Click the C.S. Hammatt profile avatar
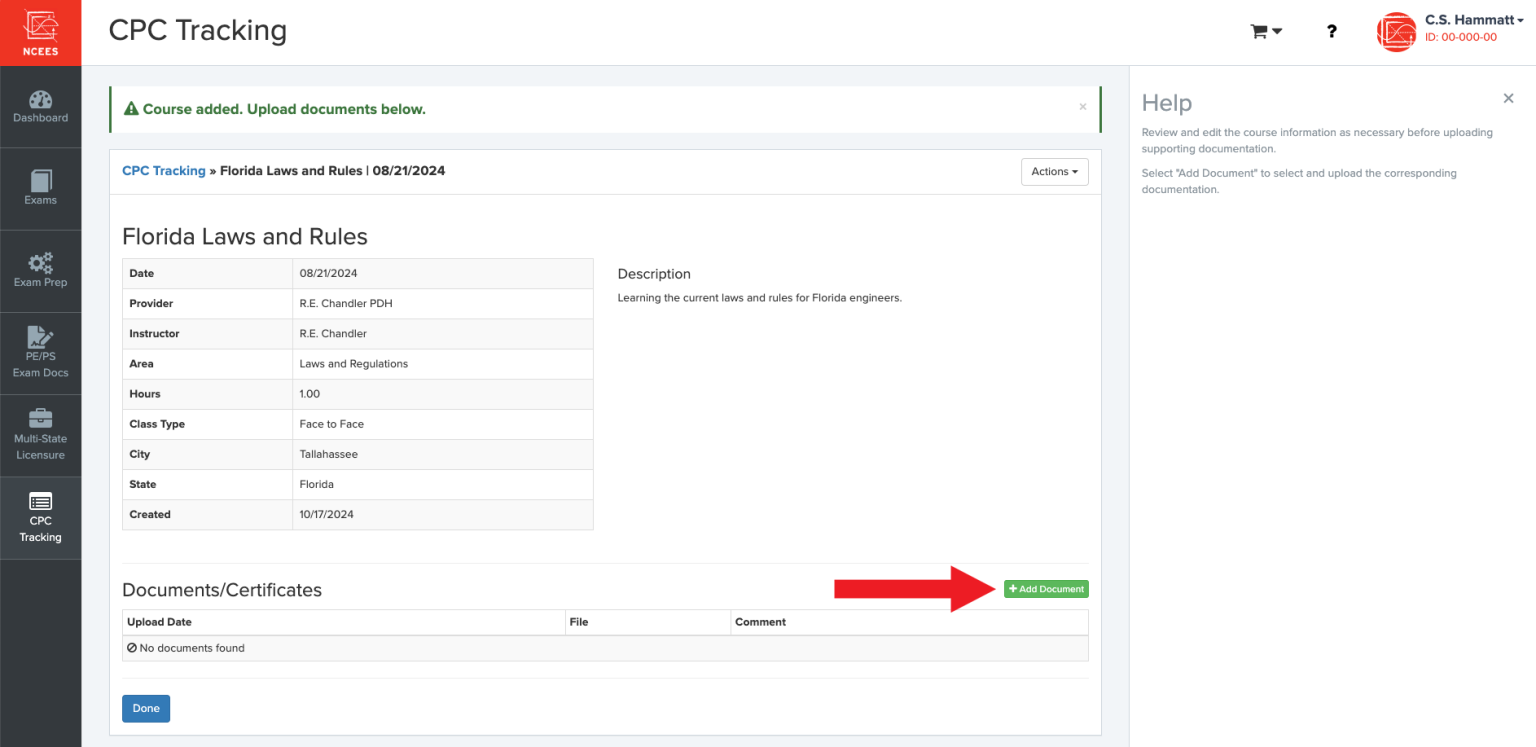The width and height of the screenshot is (1536, 747). point(1396,31)
